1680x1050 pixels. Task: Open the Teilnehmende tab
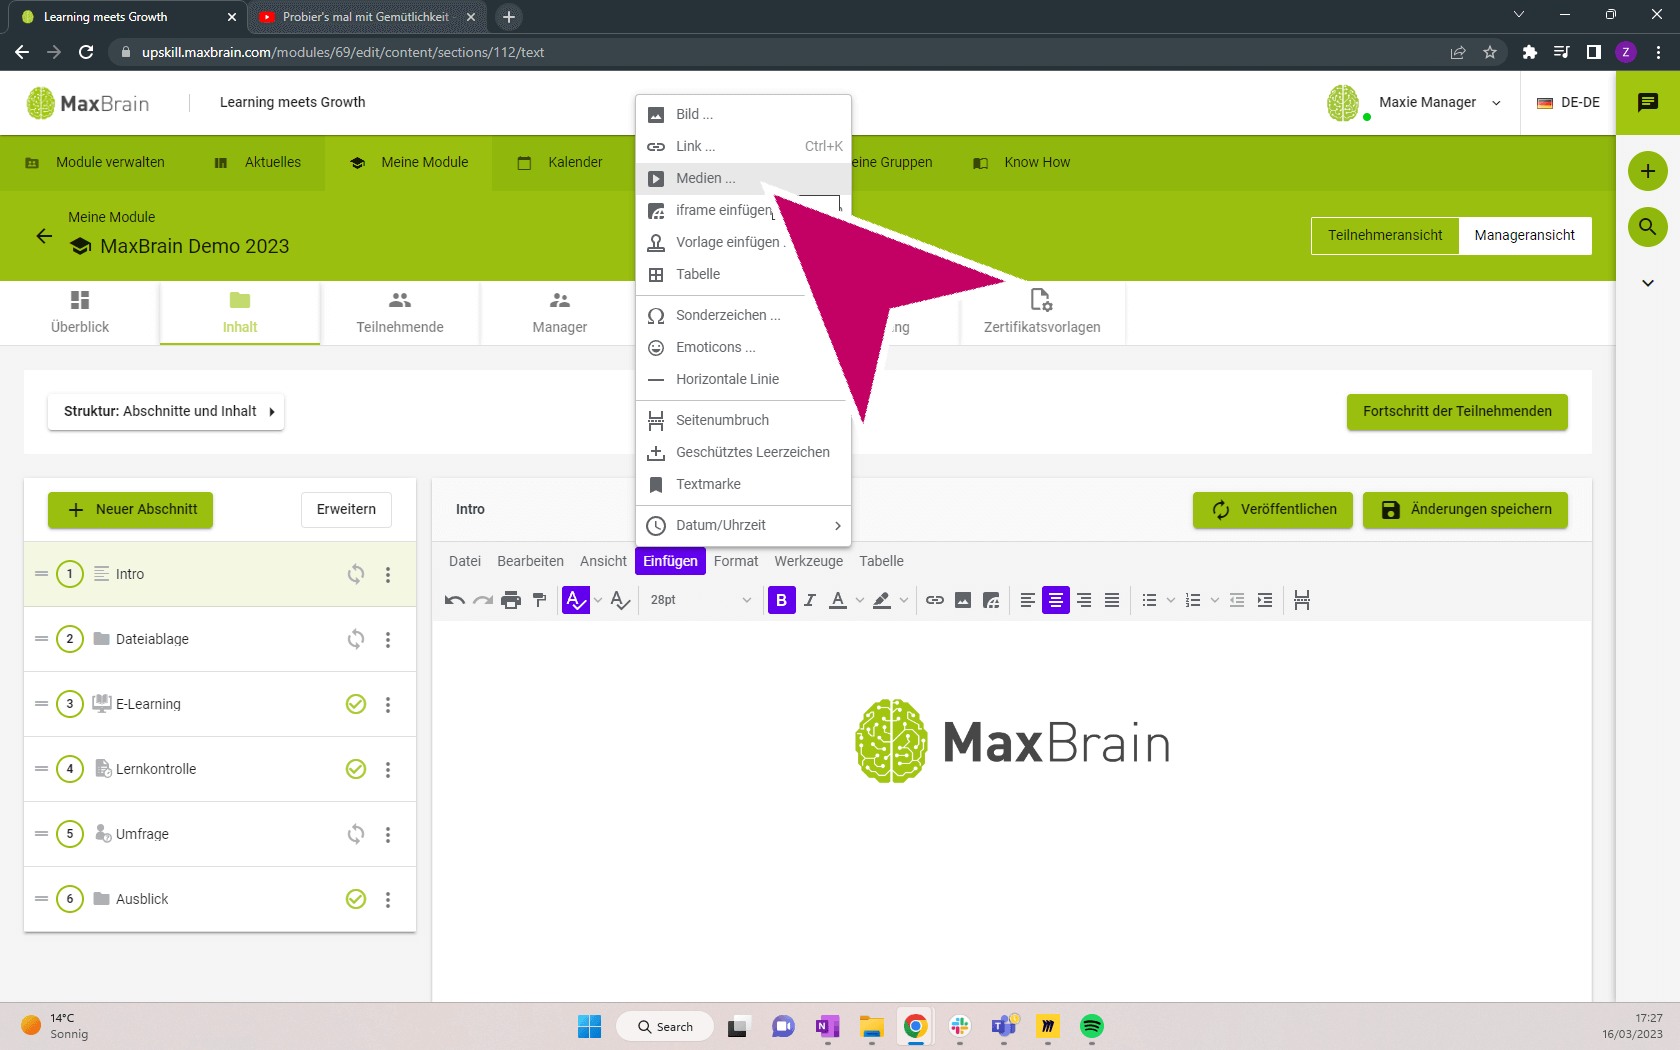pos(400,313)
